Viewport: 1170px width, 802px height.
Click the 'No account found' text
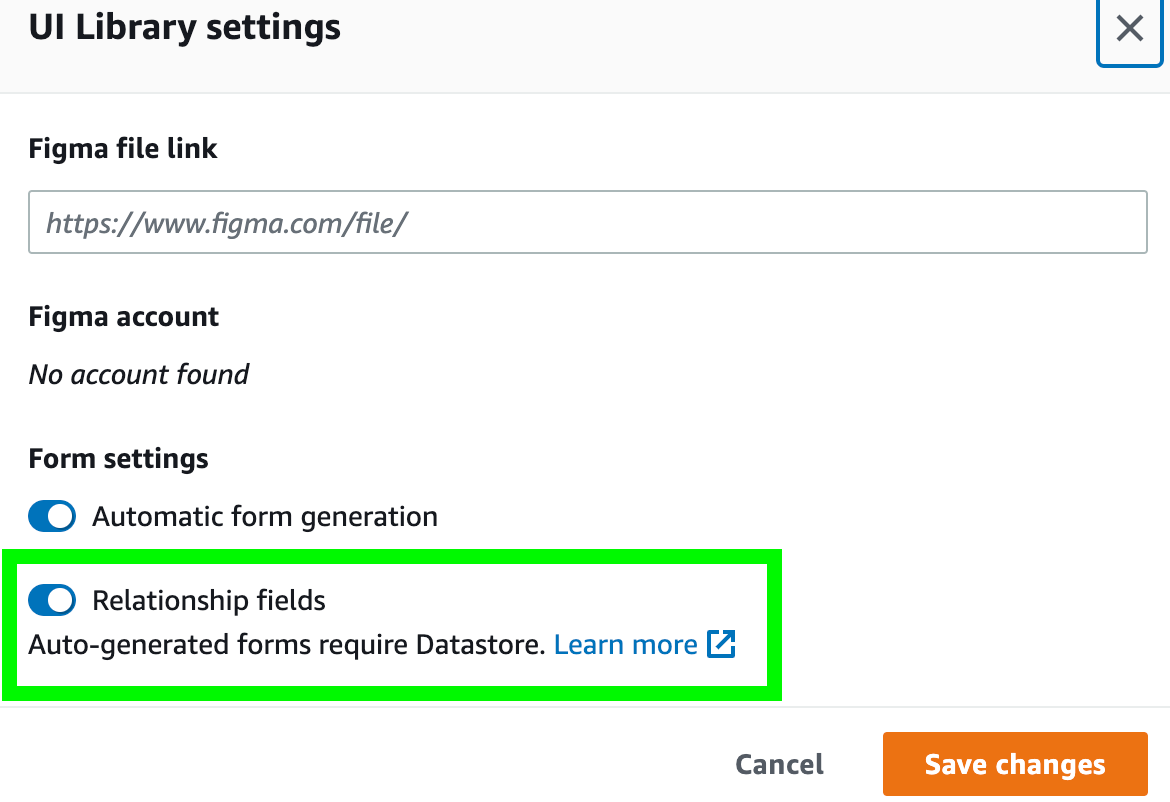(139, 374)
